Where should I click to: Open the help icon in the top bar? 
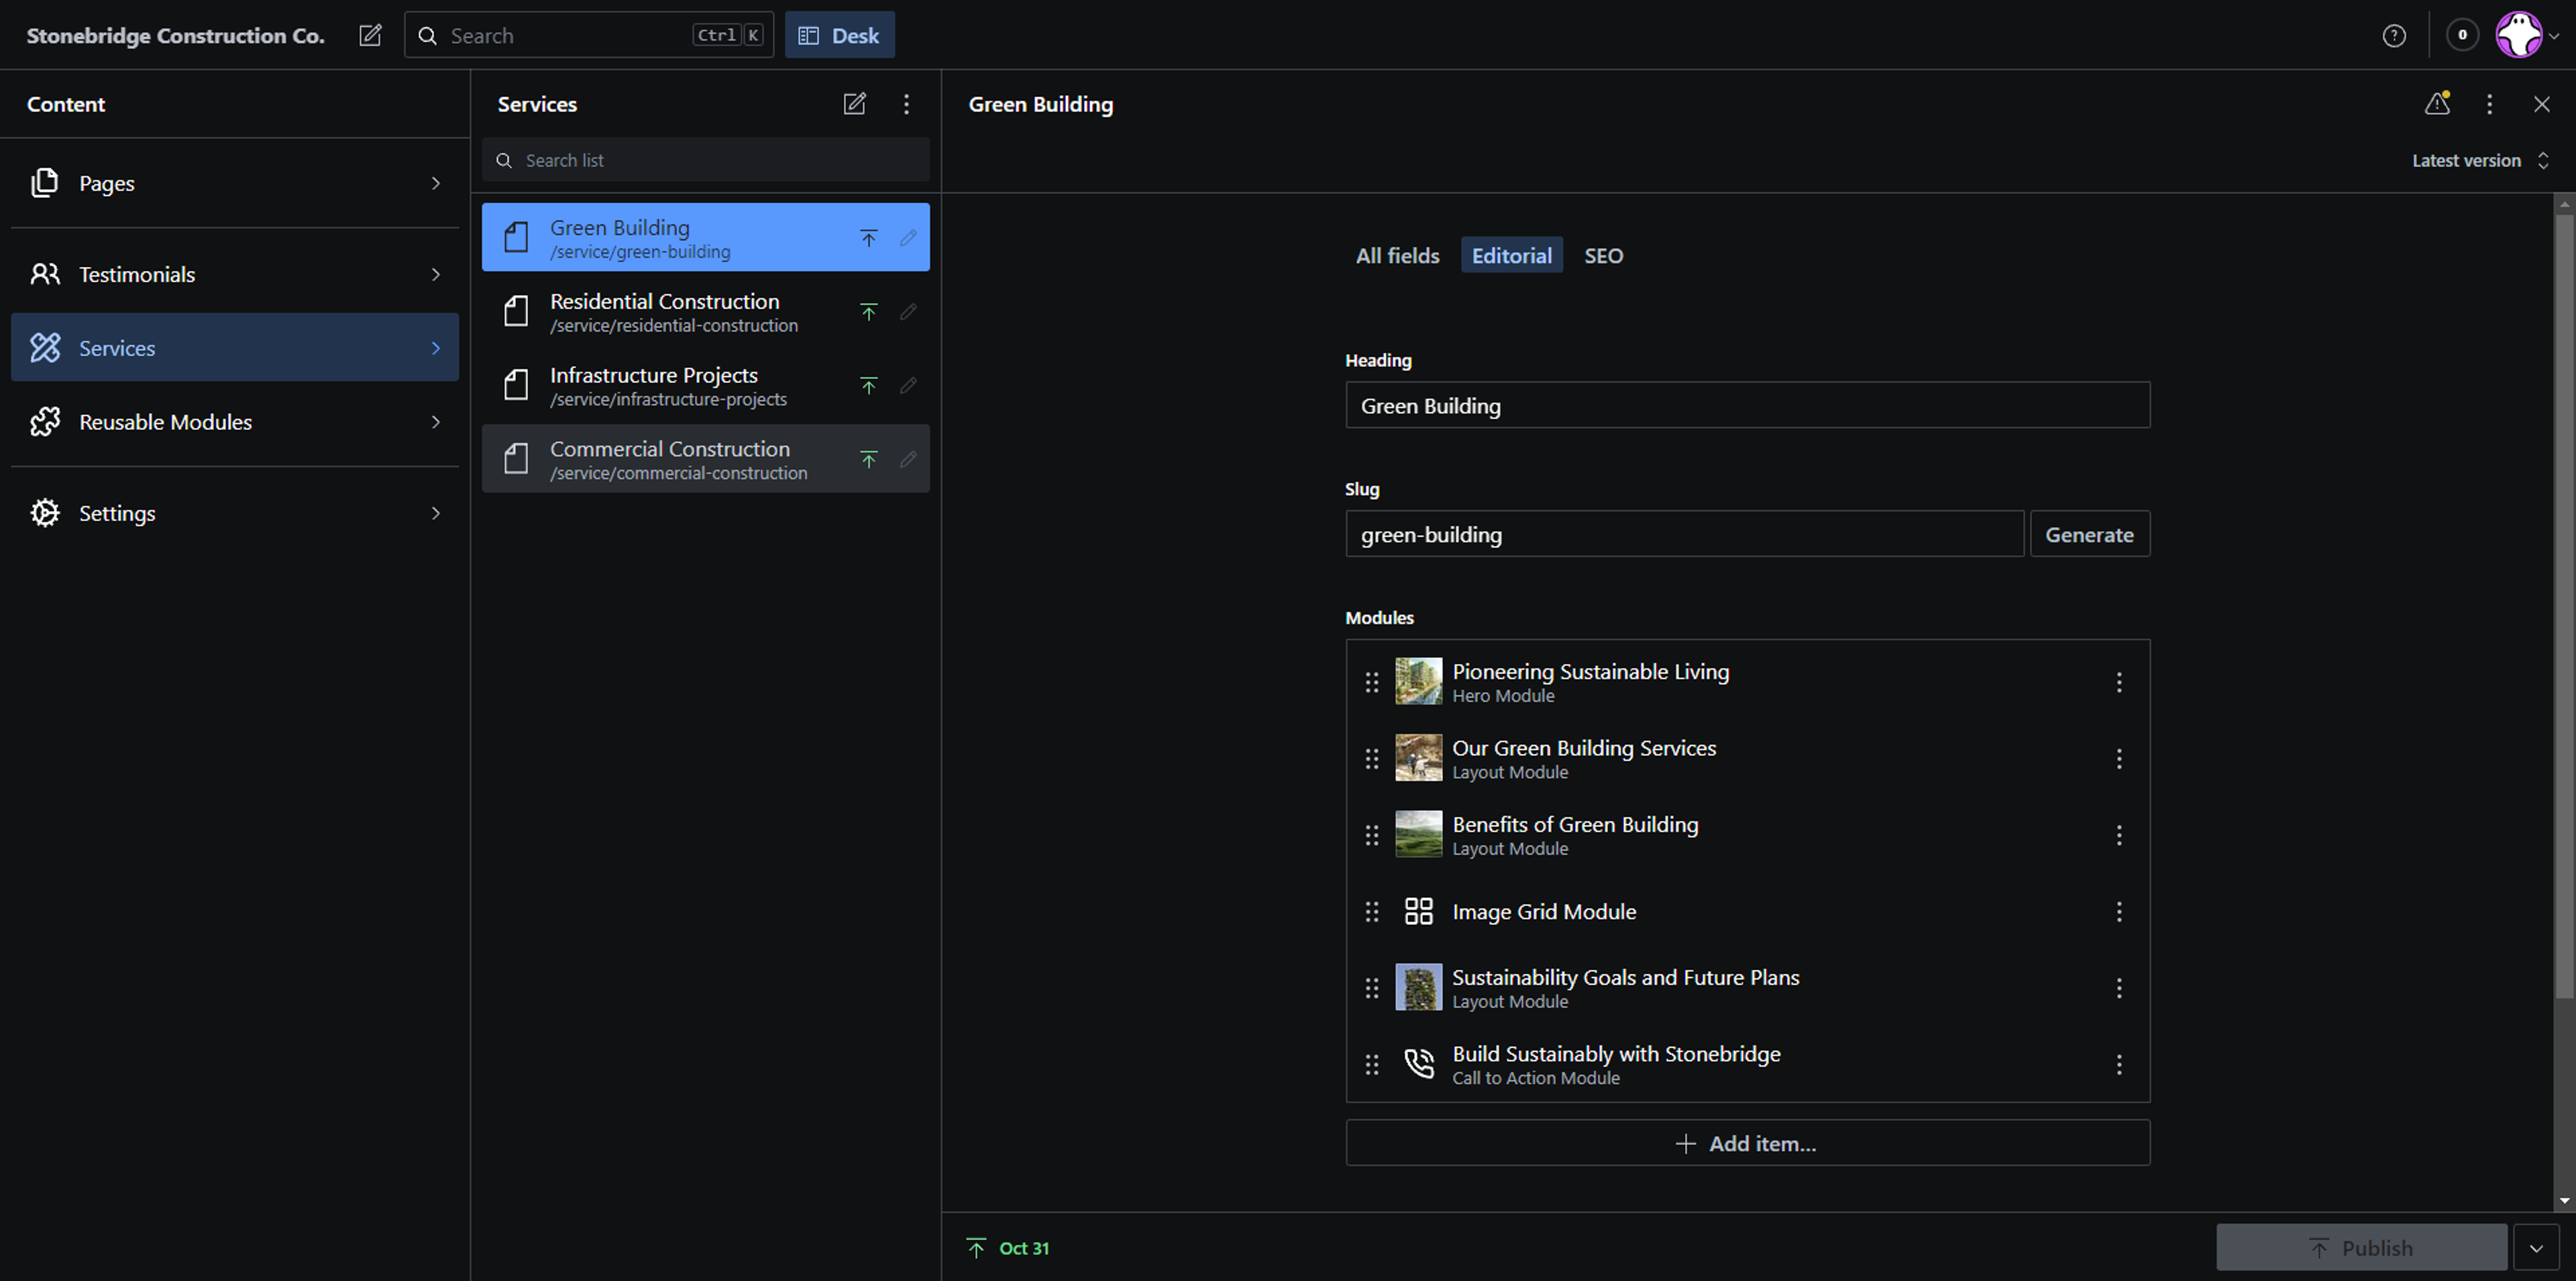pyautogui.click(x=2394, y=35)
